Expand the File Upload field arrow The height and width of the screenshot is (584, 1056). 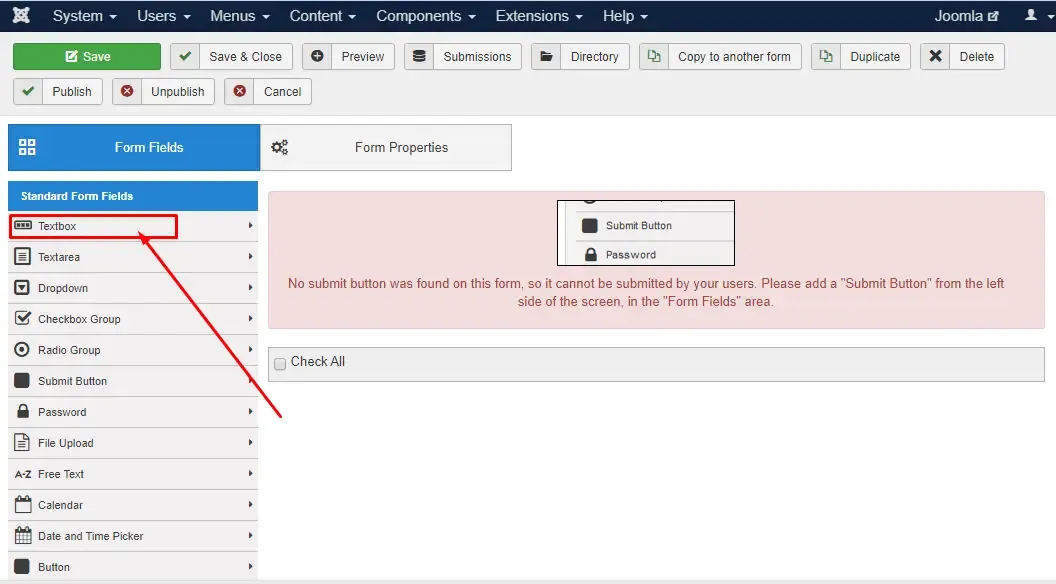(250, 442)
